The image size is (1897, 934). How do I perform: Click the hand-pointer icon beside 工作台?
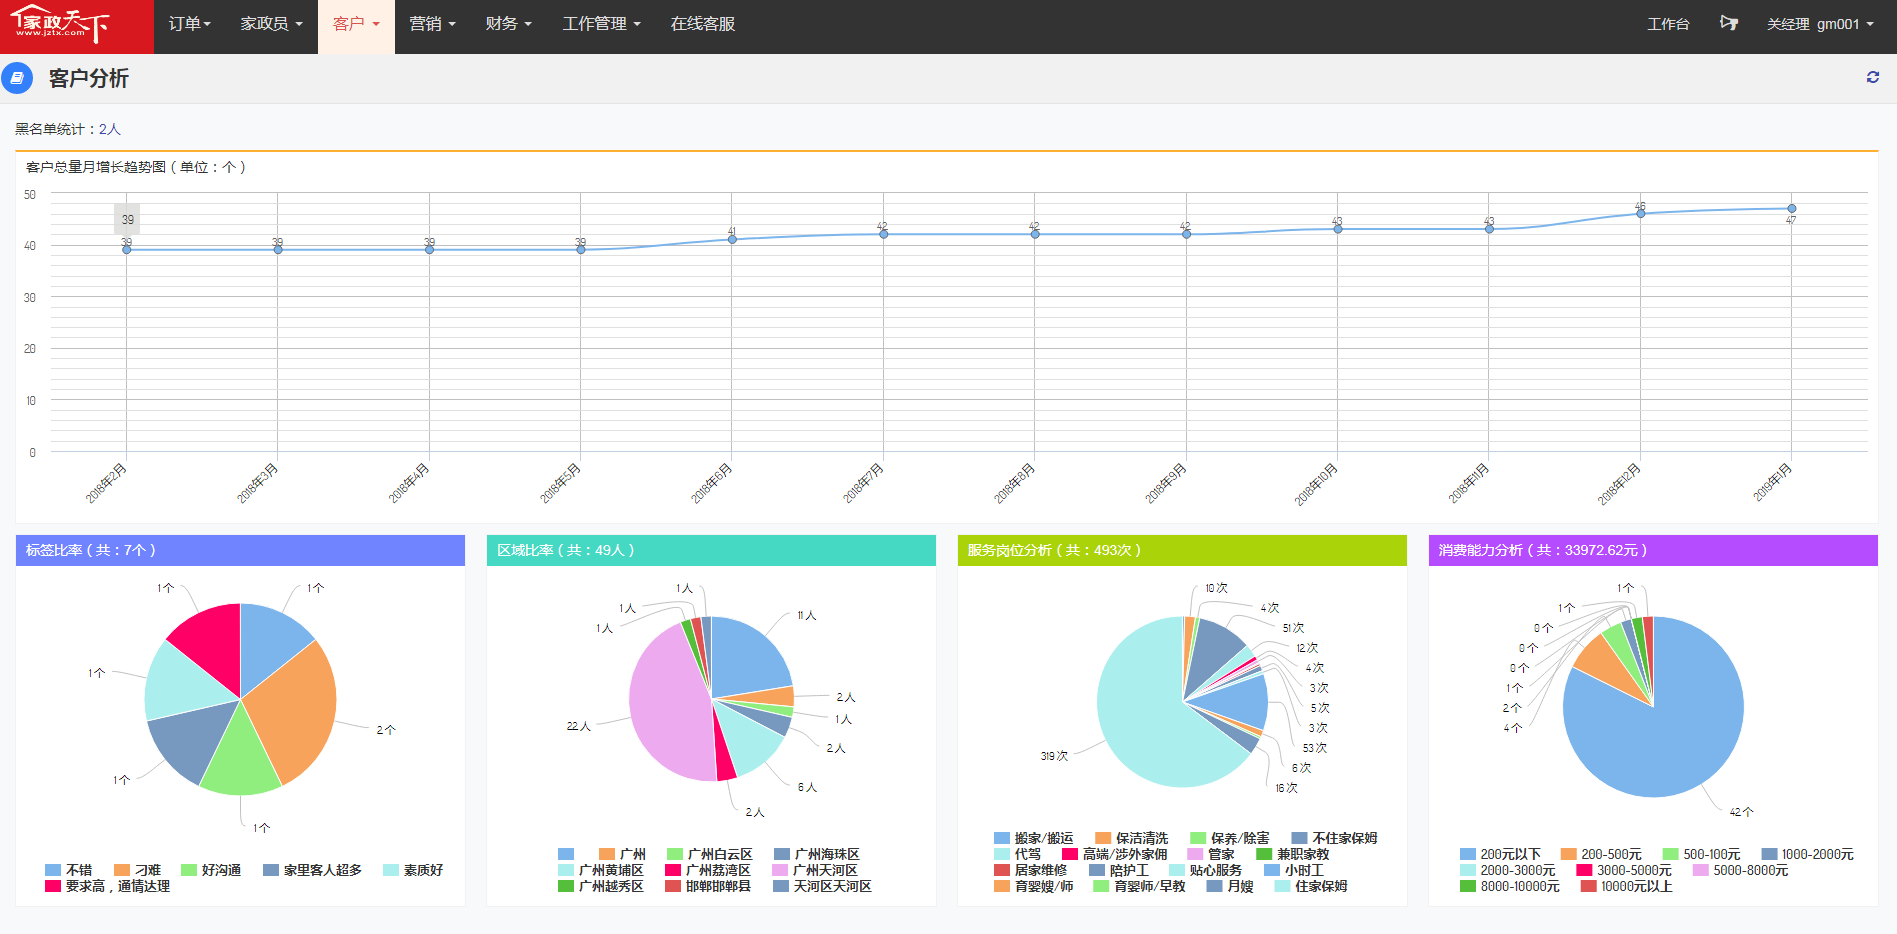point(1728,23)
